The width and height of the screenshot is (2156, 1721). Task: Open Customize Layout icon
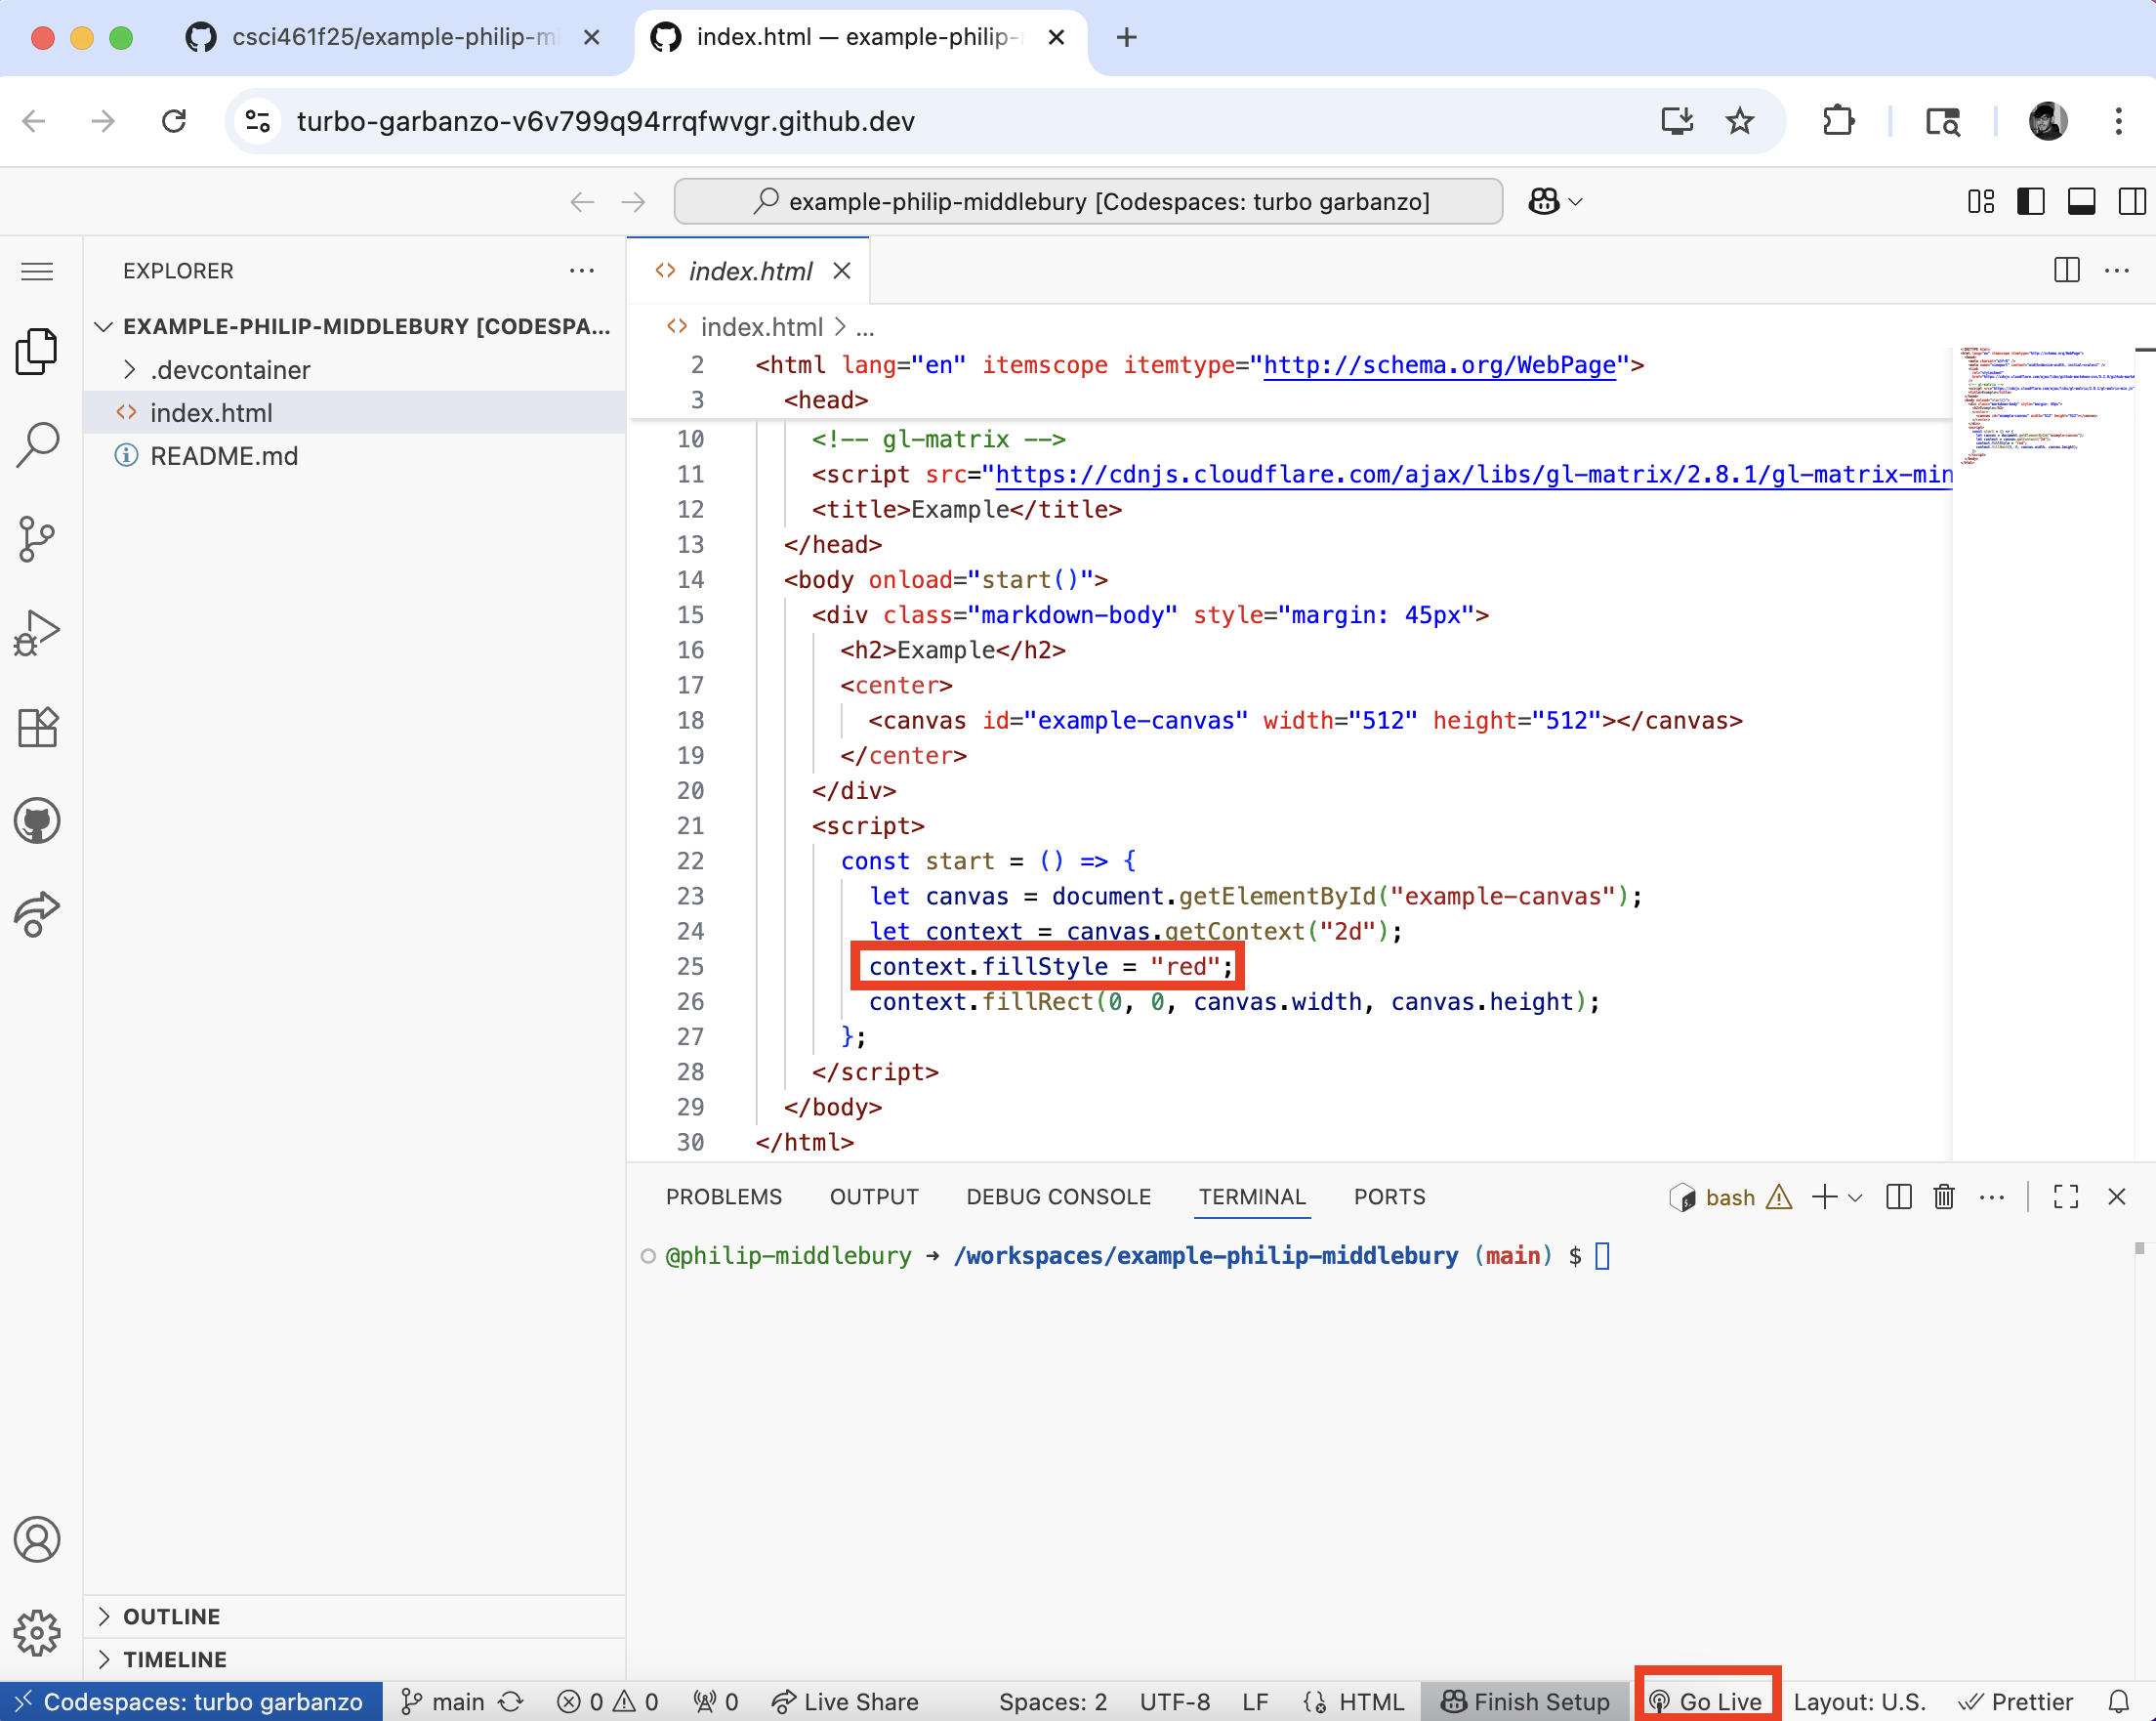point(1980,201)
